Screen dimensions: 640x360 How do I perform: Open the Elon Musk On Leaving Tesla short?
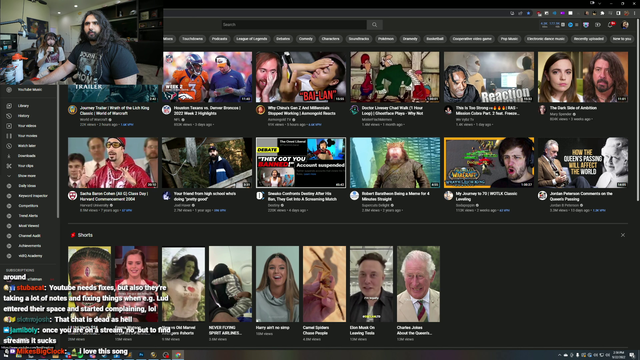tap(371, 284)
